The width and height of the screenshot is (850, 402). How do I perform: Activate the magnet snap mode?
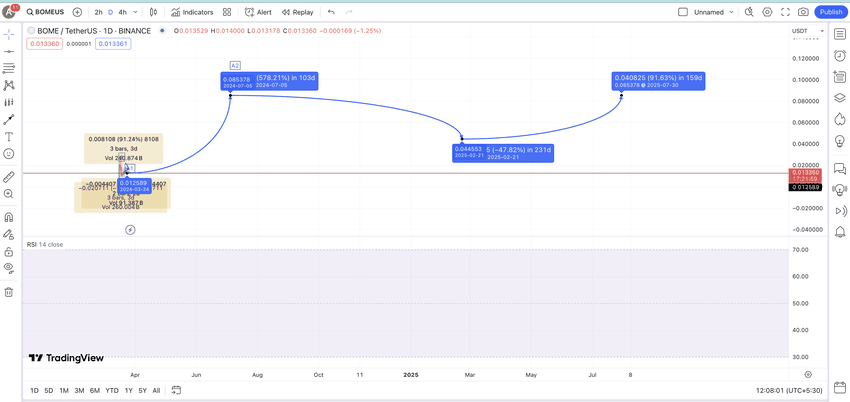pyautogui.click(x=9, y=217)
